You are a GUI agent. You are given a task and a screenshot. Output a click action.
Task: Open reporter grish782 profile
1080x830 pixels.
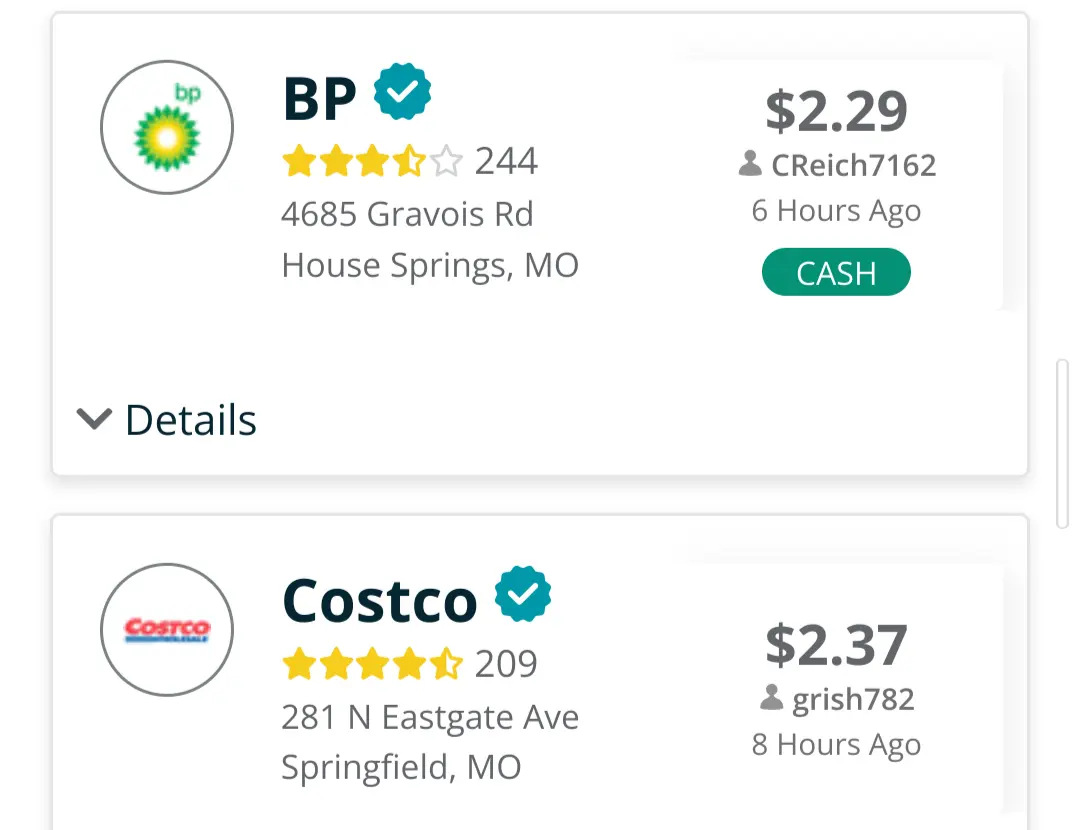[x=853, y=699]
